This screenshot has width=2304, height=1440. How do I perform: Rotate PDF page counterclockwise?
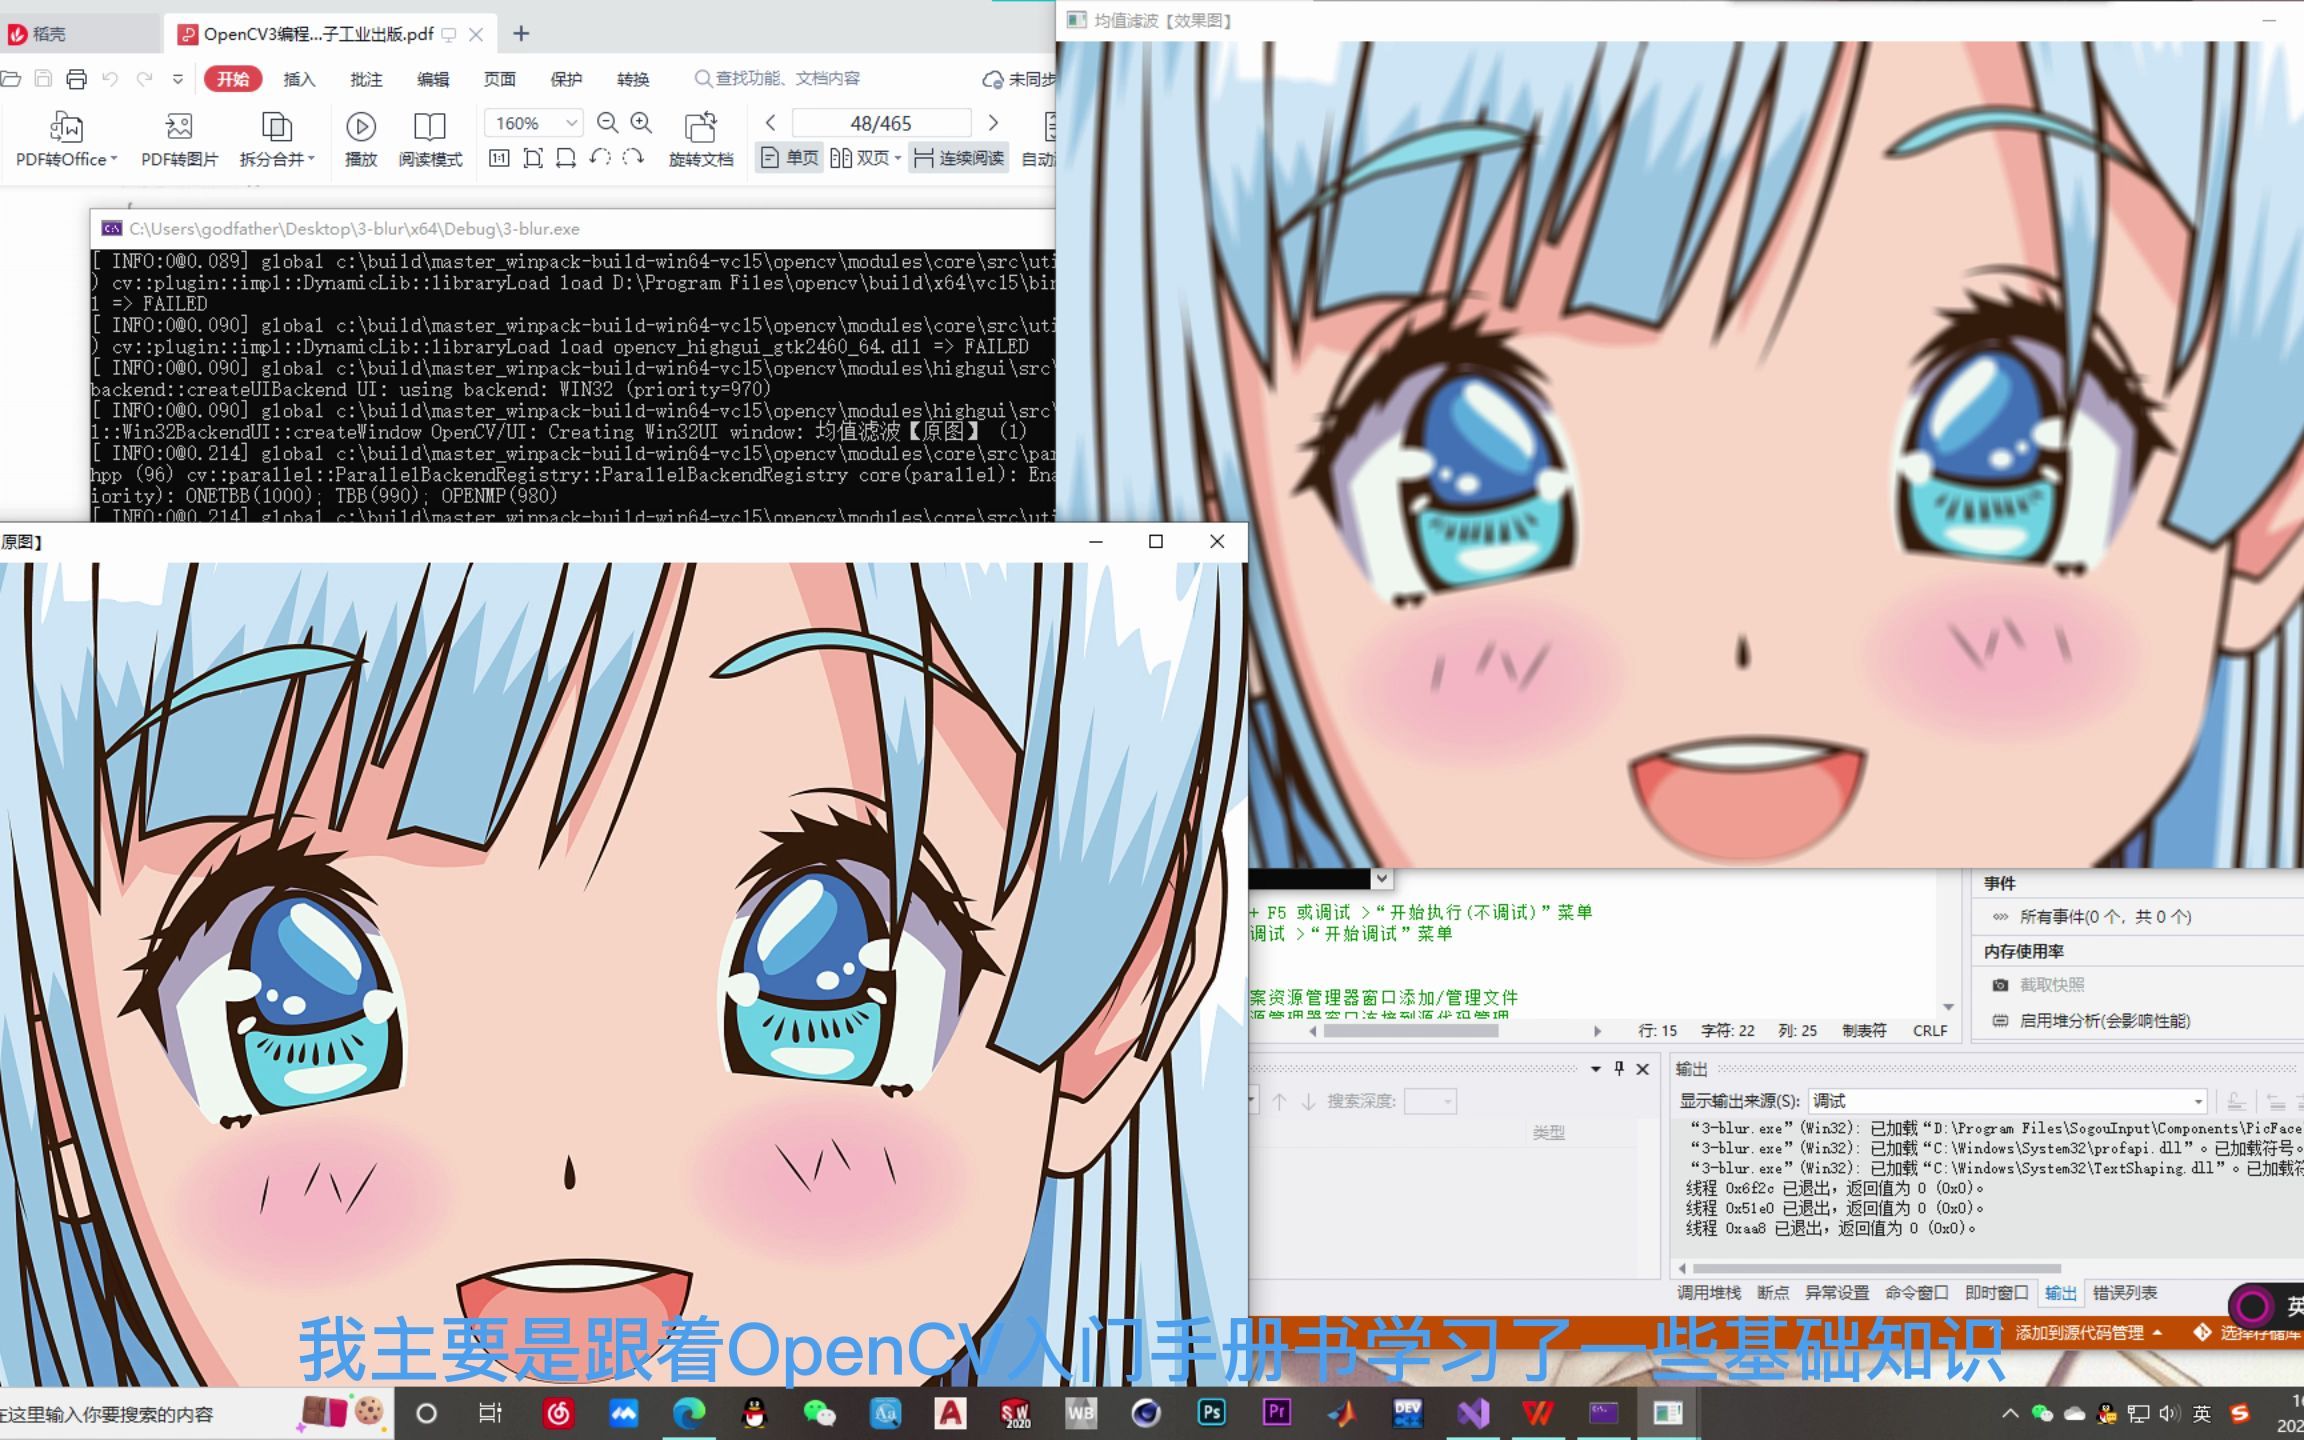pos(600,158)
